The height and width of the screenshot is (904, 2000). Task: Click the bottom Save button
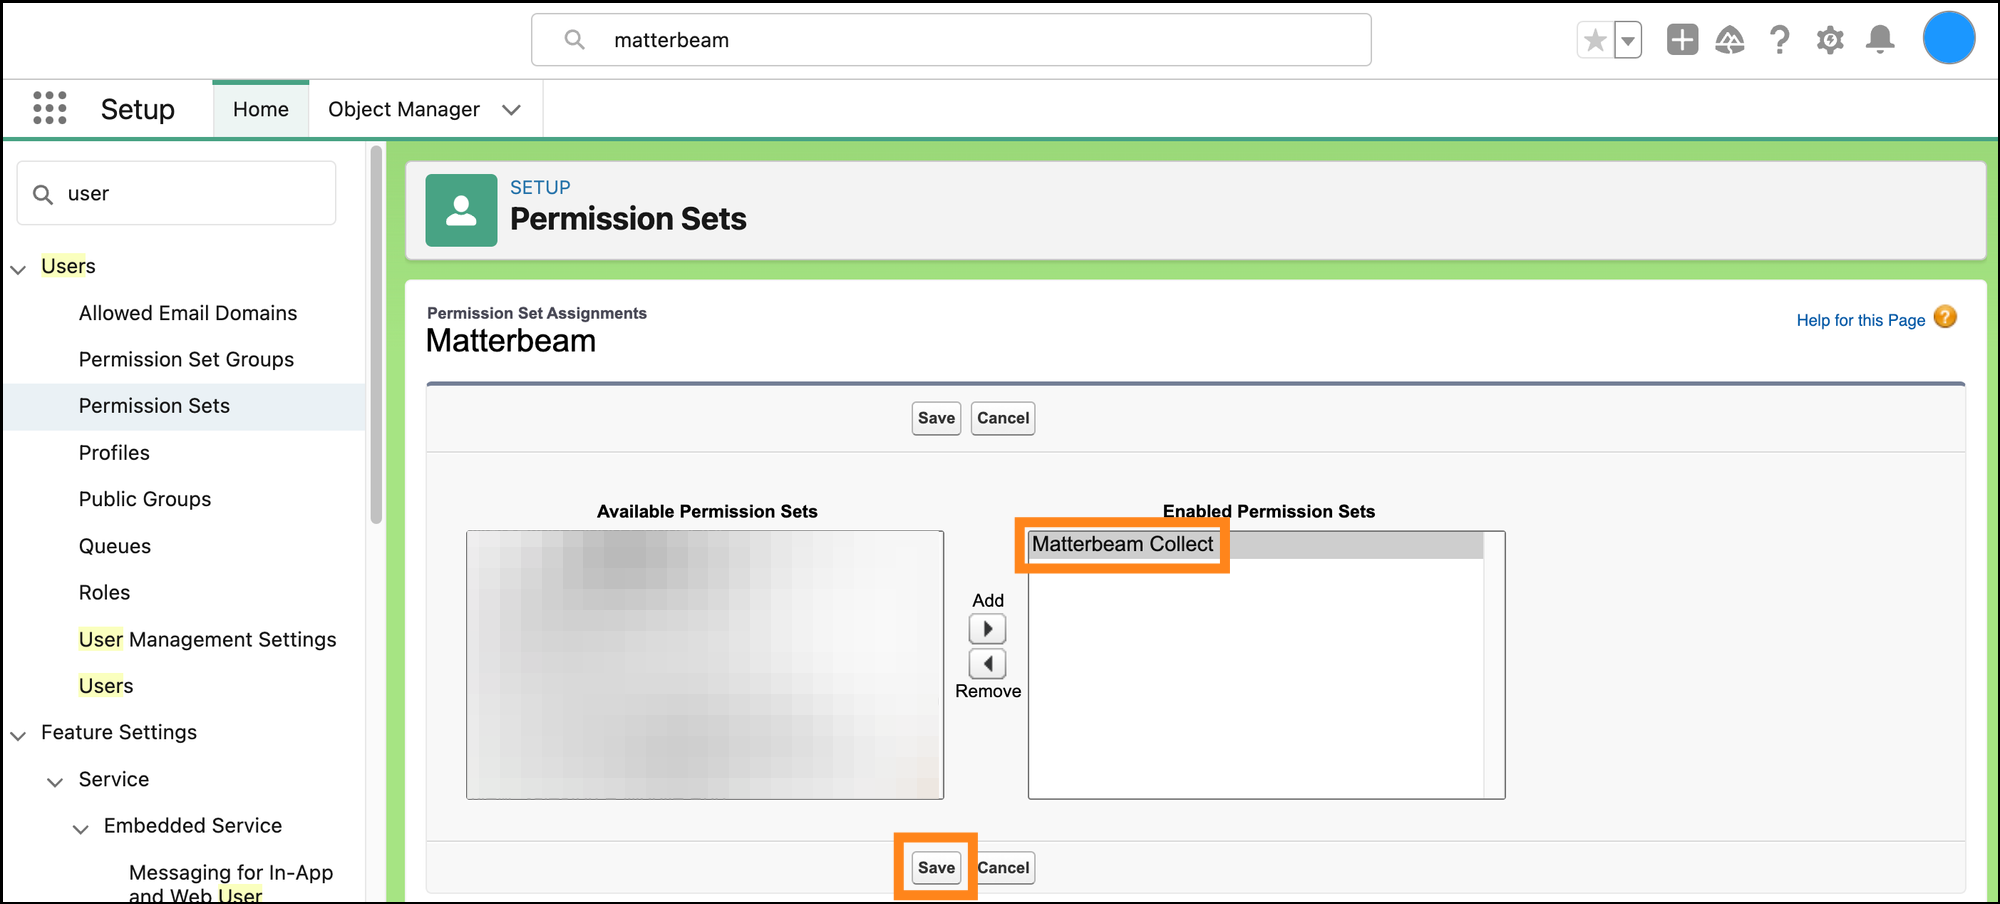936,868
